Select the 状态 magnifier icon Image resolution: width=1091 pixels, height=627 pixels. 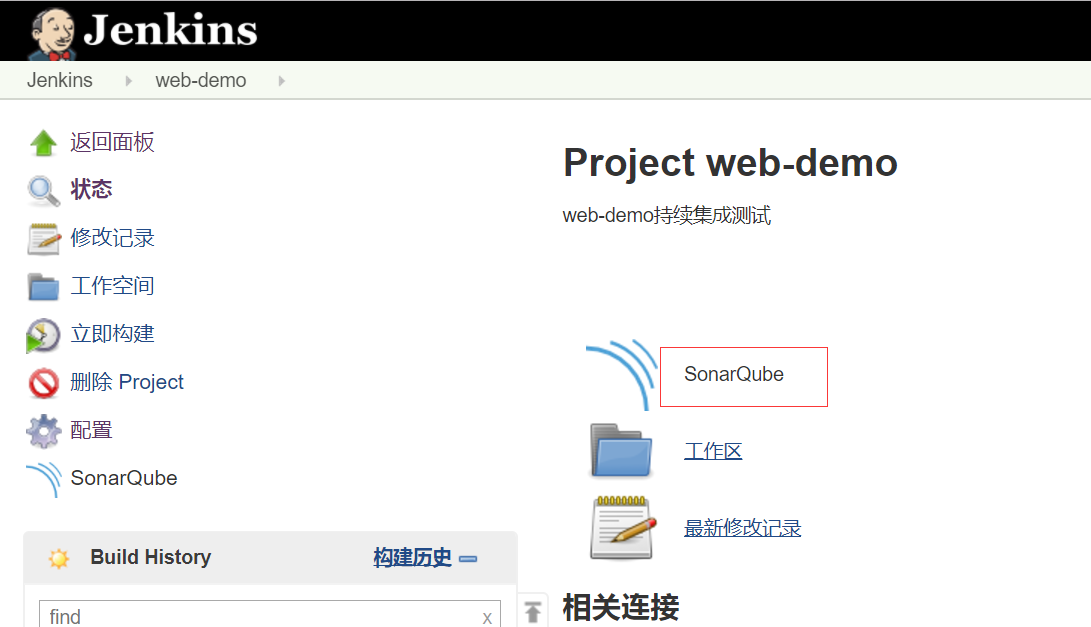[x=42, y=190]
